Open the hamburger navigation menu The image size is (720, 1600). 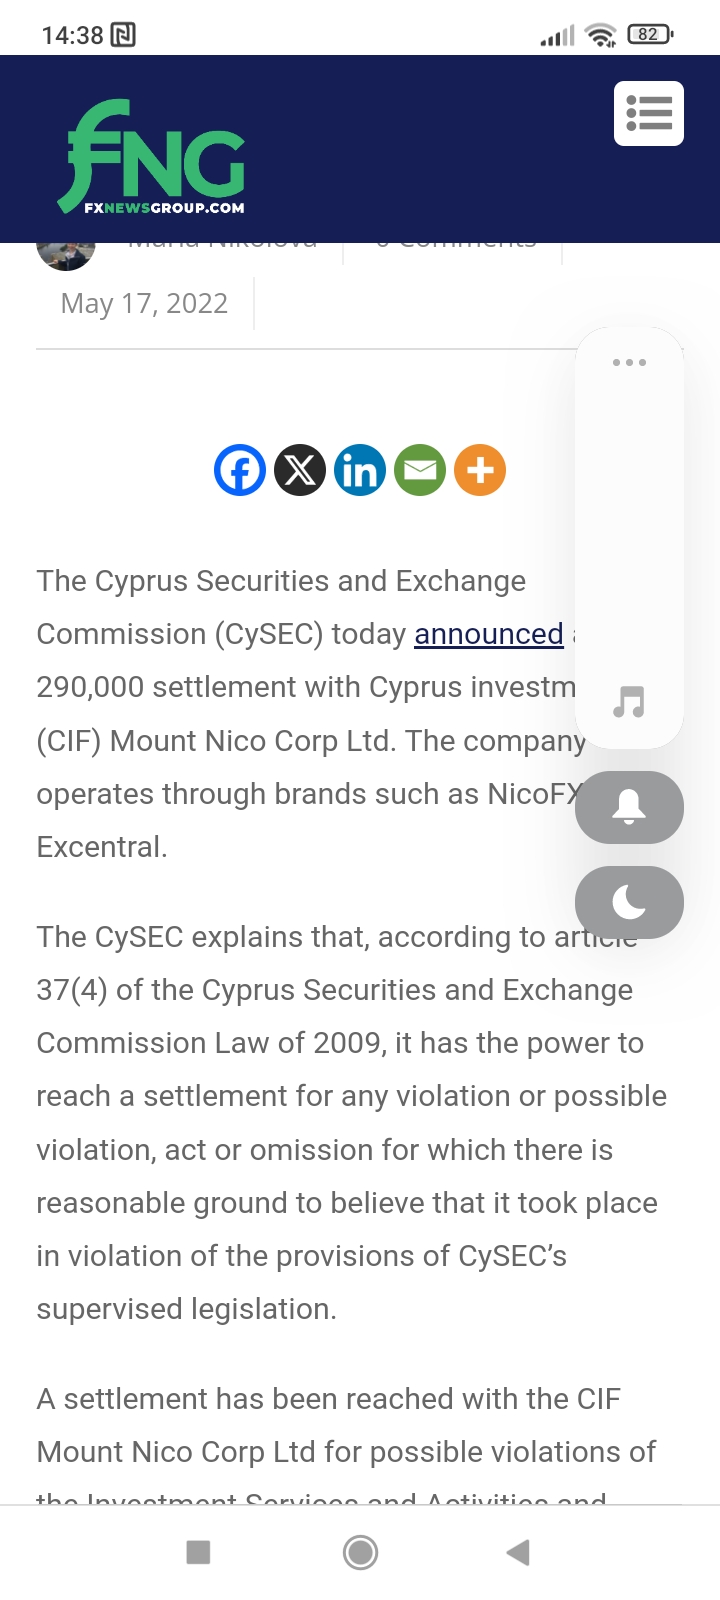click(649, 114)
